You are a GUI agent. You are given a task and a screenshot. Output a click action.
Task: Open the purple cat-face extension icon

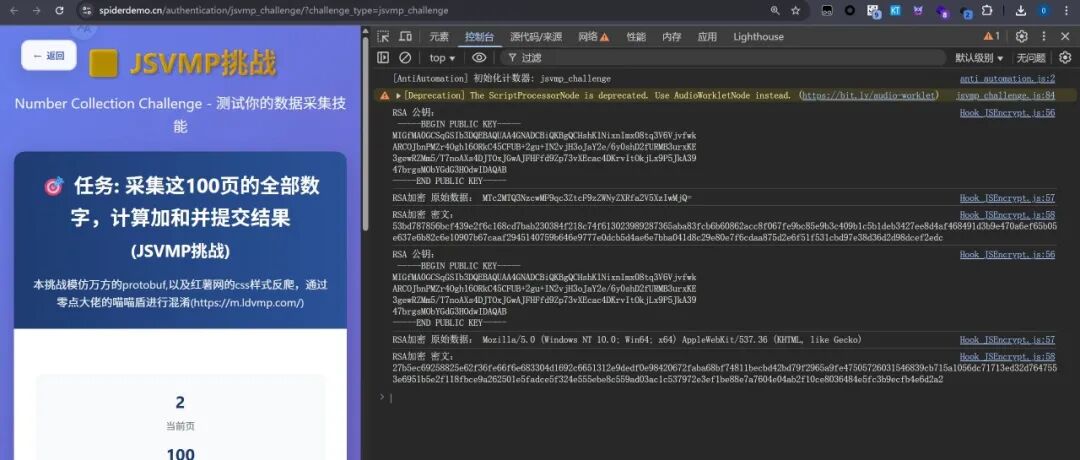pyautogui.click(x=918, y=10)
